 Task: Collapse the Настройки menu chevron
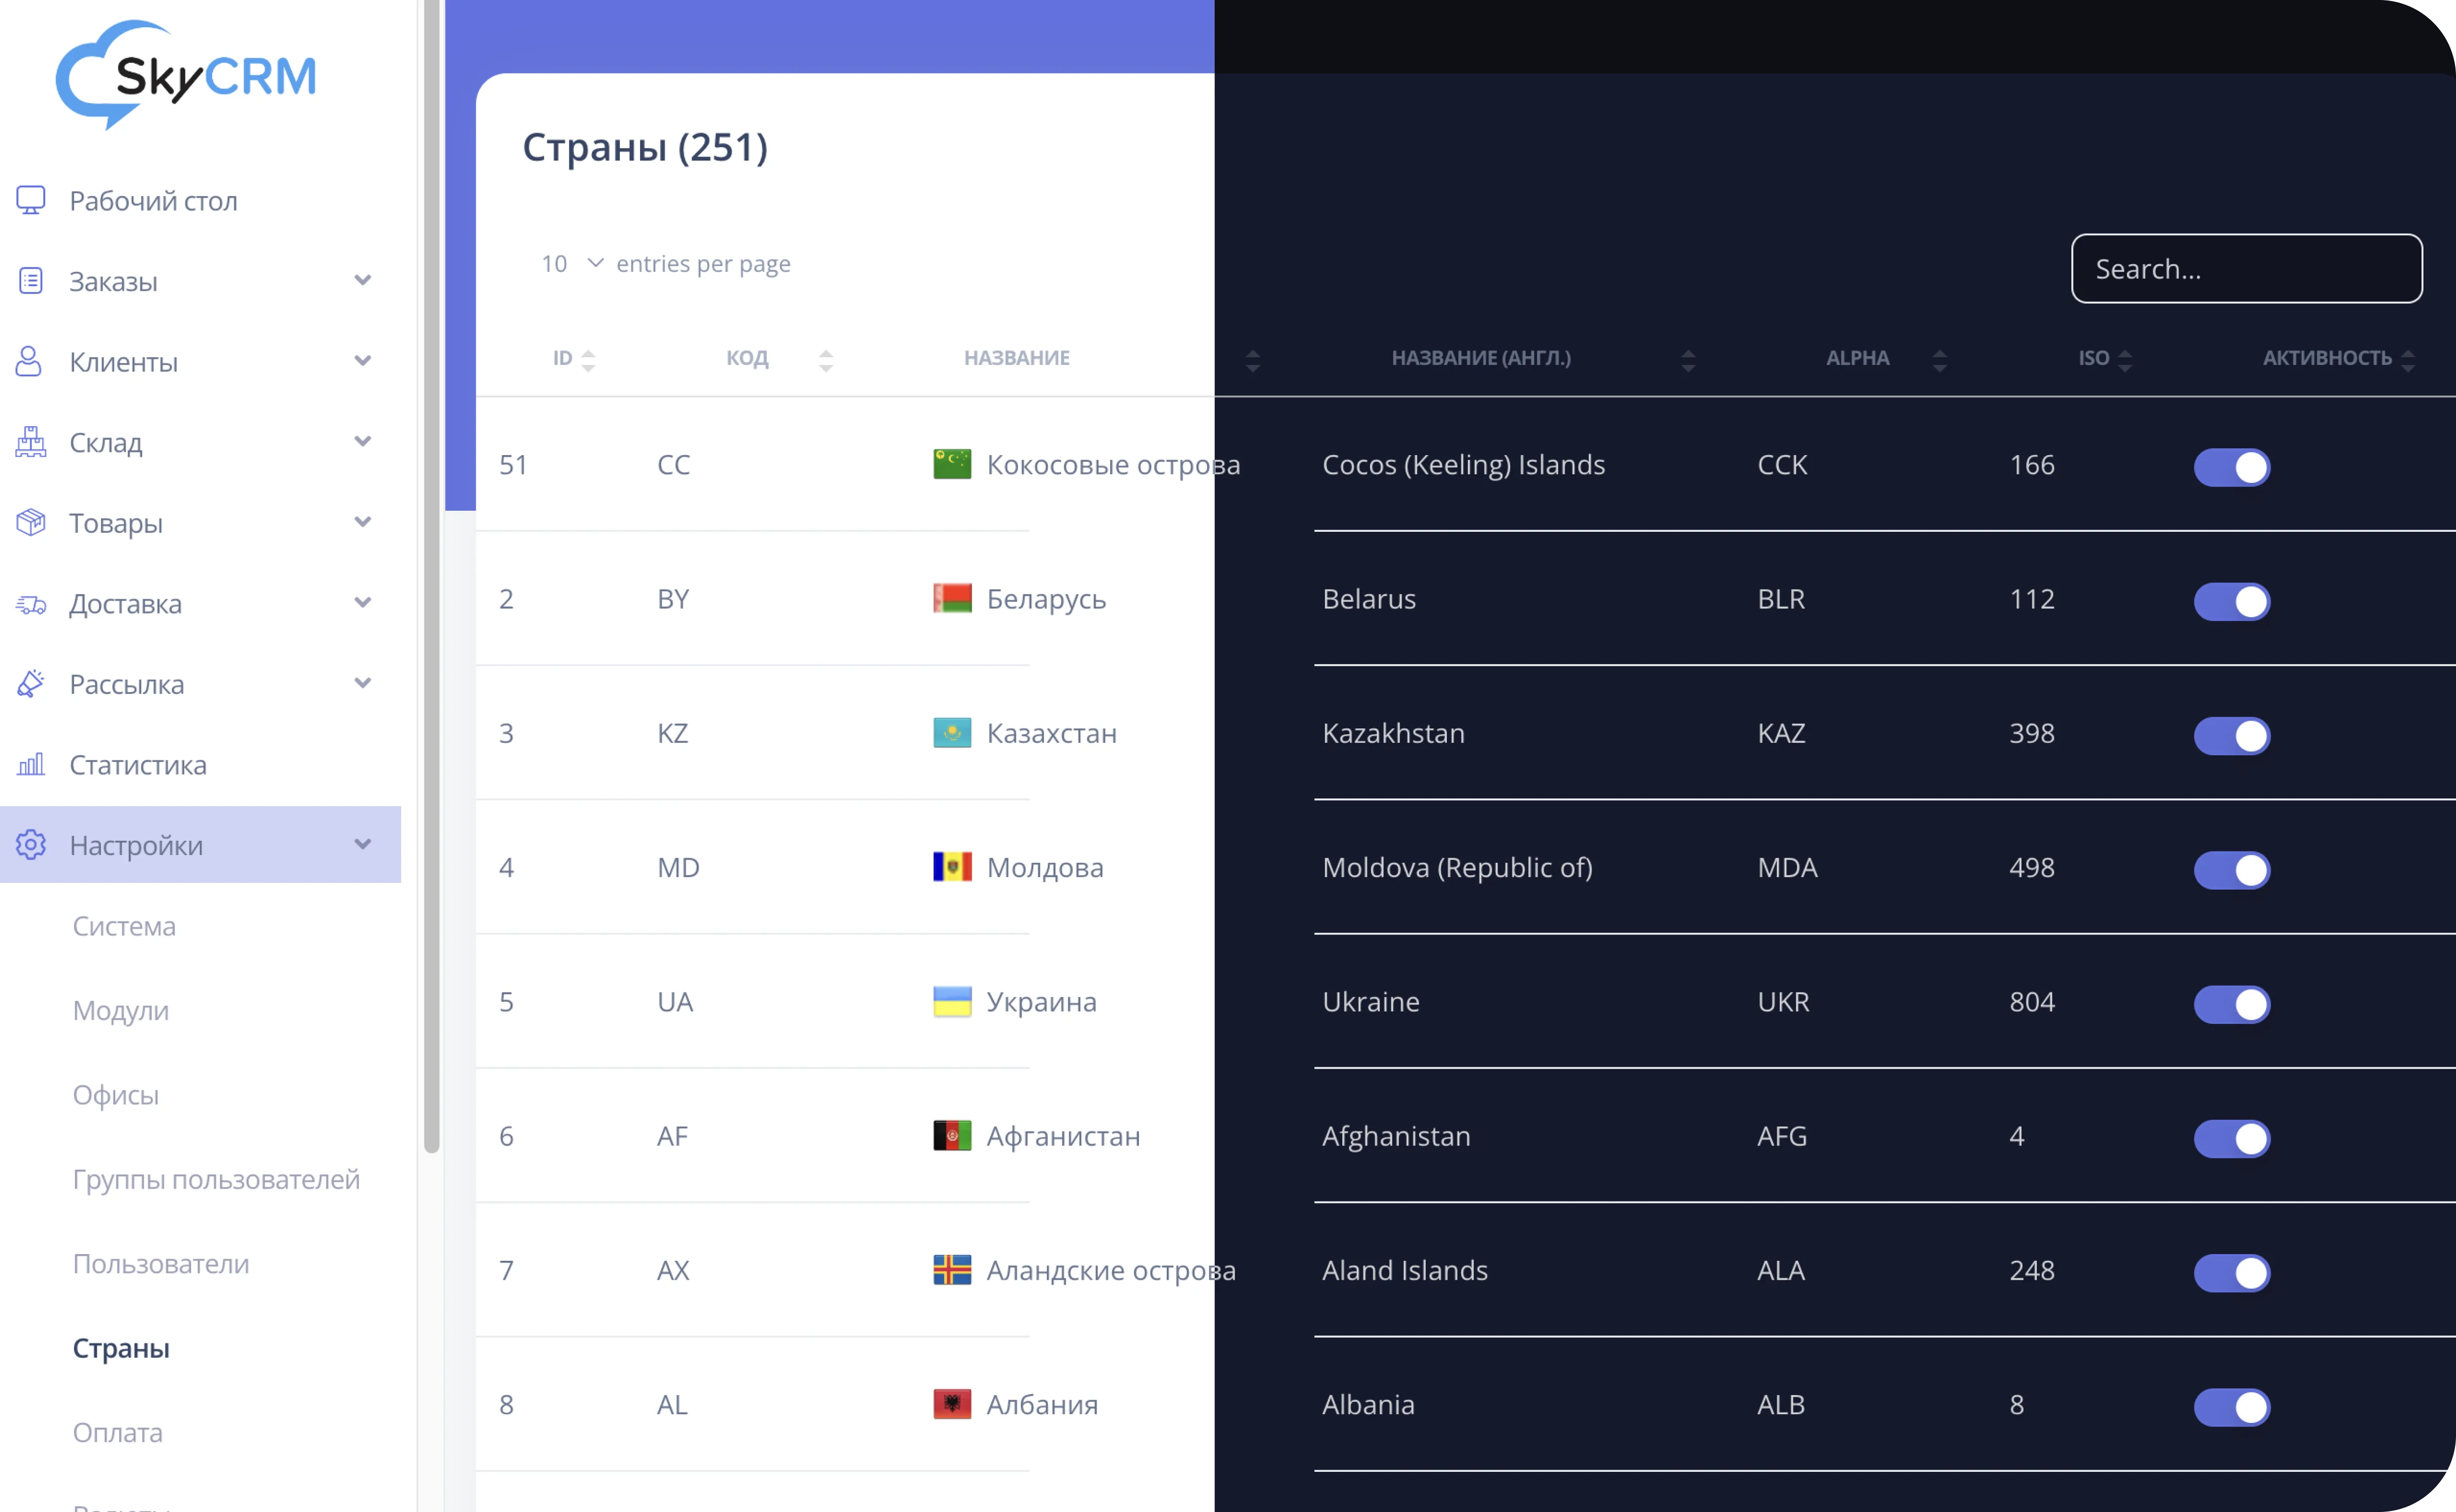(363, 844)
